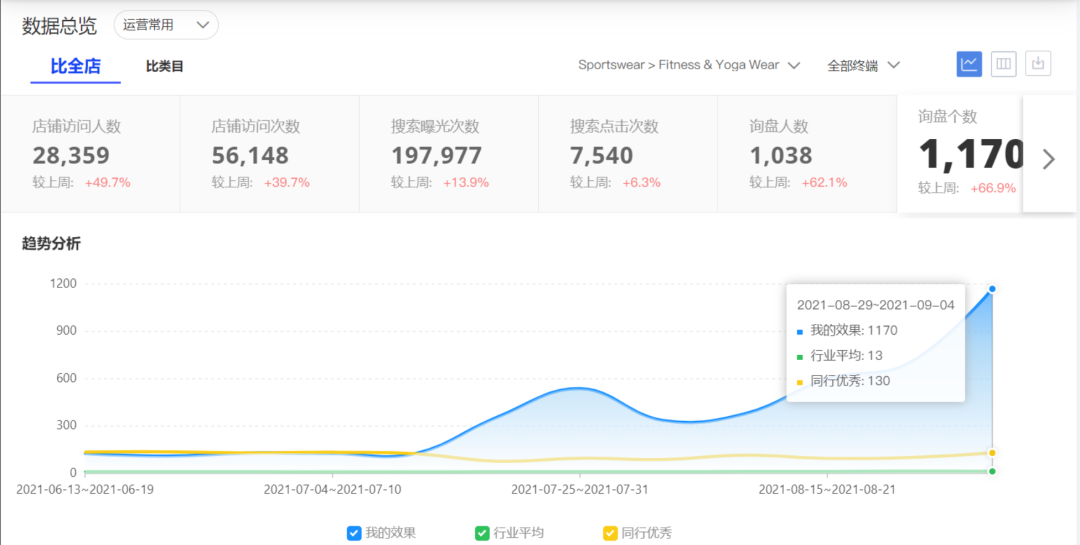Screen dimensions: 1080x545
Task: Click +62.1% change value
Action: click(824, 183)
